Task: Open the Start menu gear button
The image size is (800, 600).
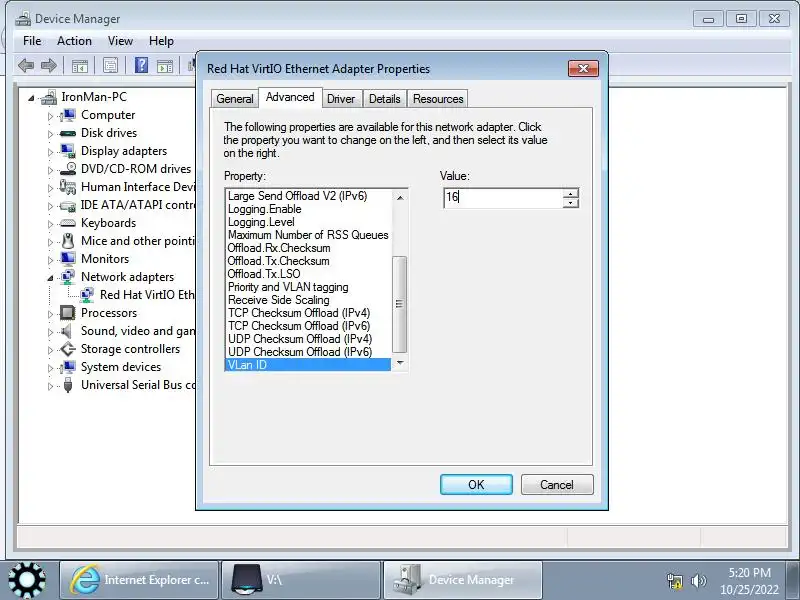Action: click(27, 580)
